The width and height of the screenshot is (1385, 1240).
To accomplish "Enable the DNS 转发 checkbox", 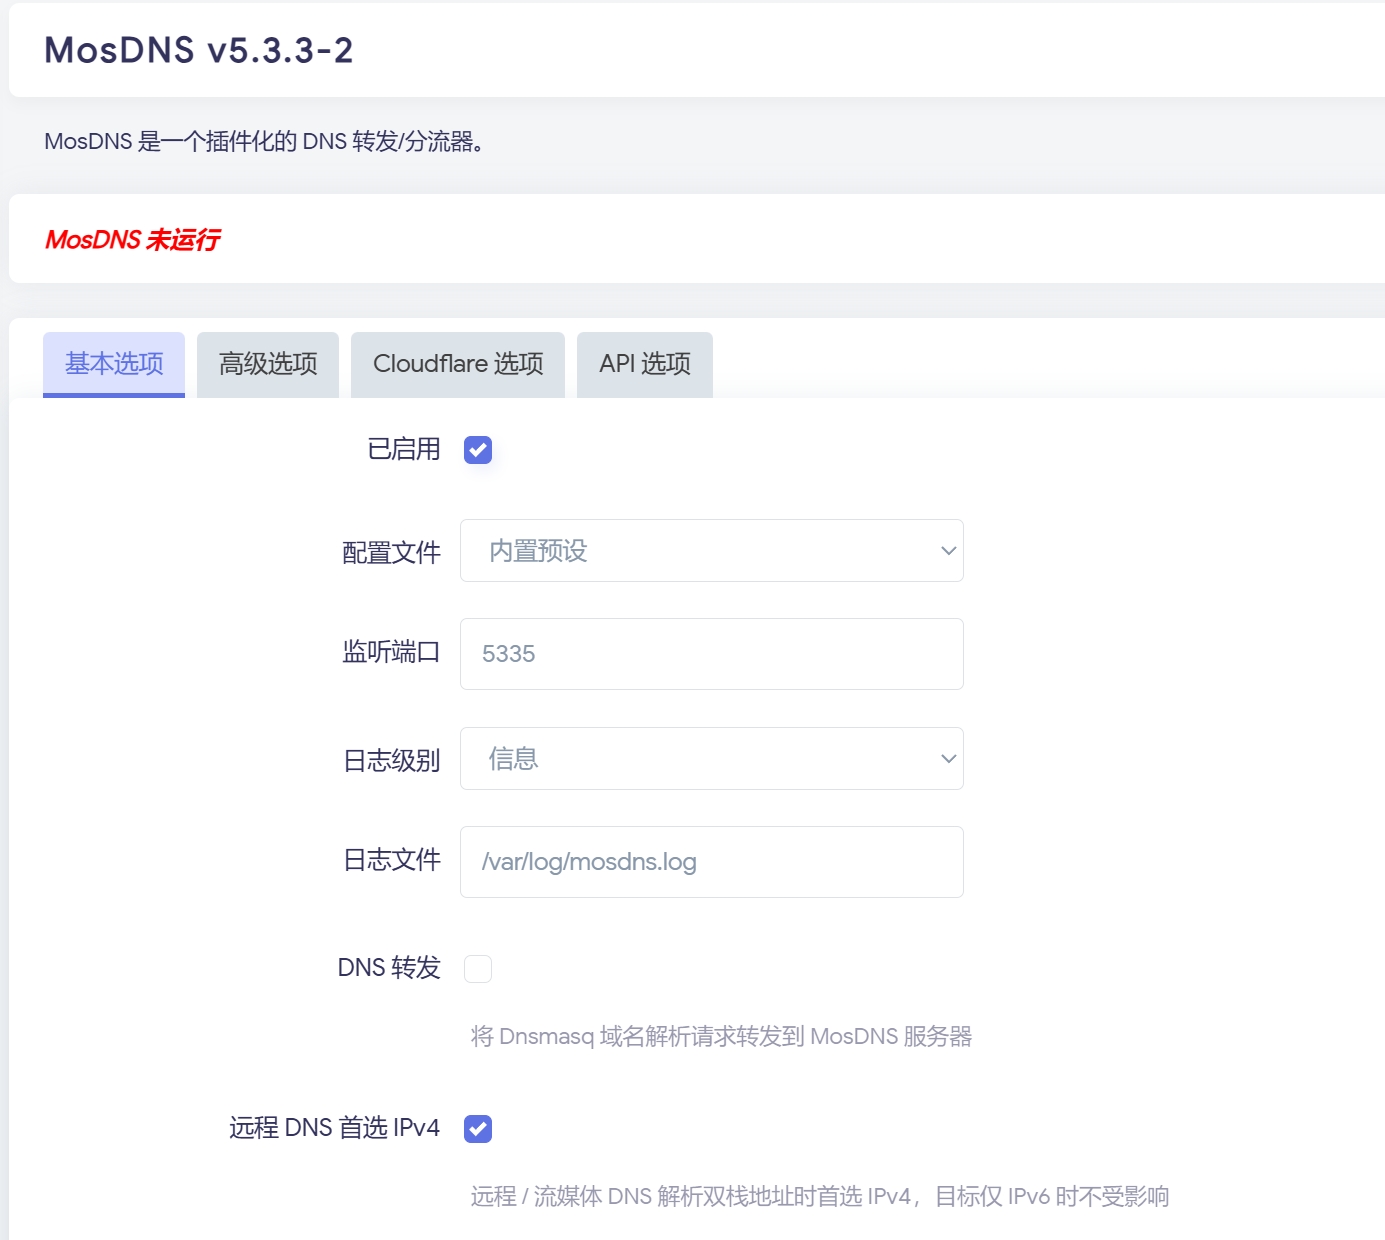I will 478,968.
